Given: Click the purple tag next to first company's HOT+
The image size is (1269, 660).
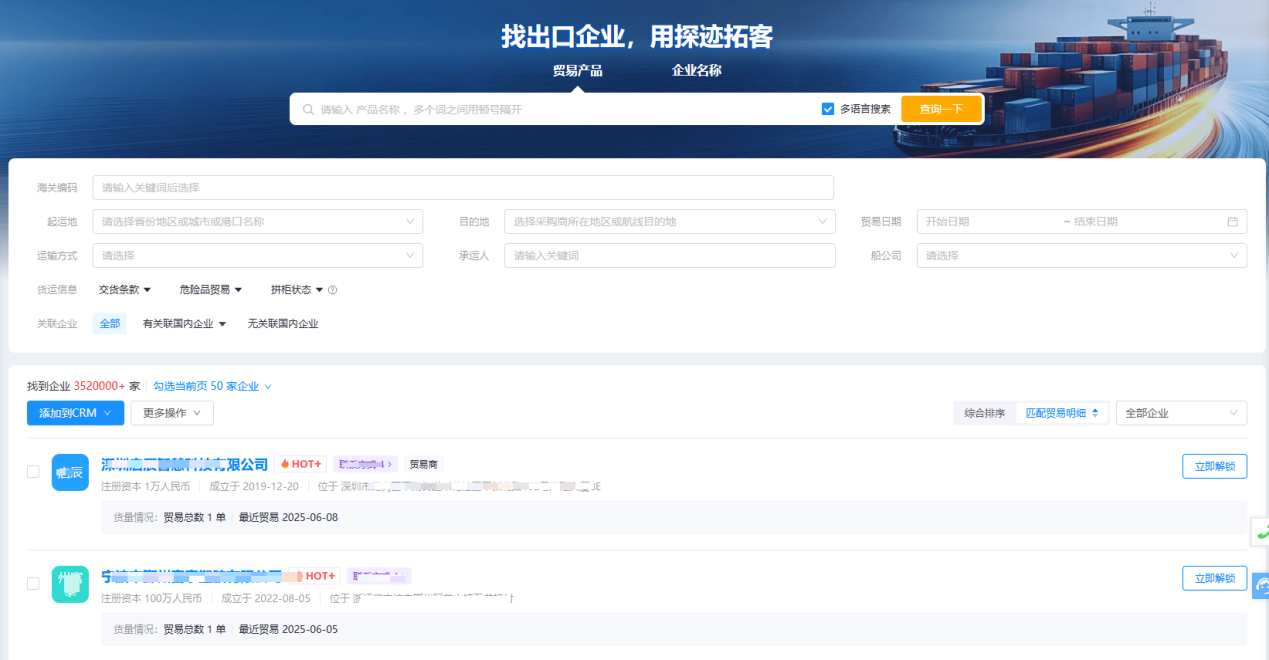Looking at the screenshot, I should 365,464.
